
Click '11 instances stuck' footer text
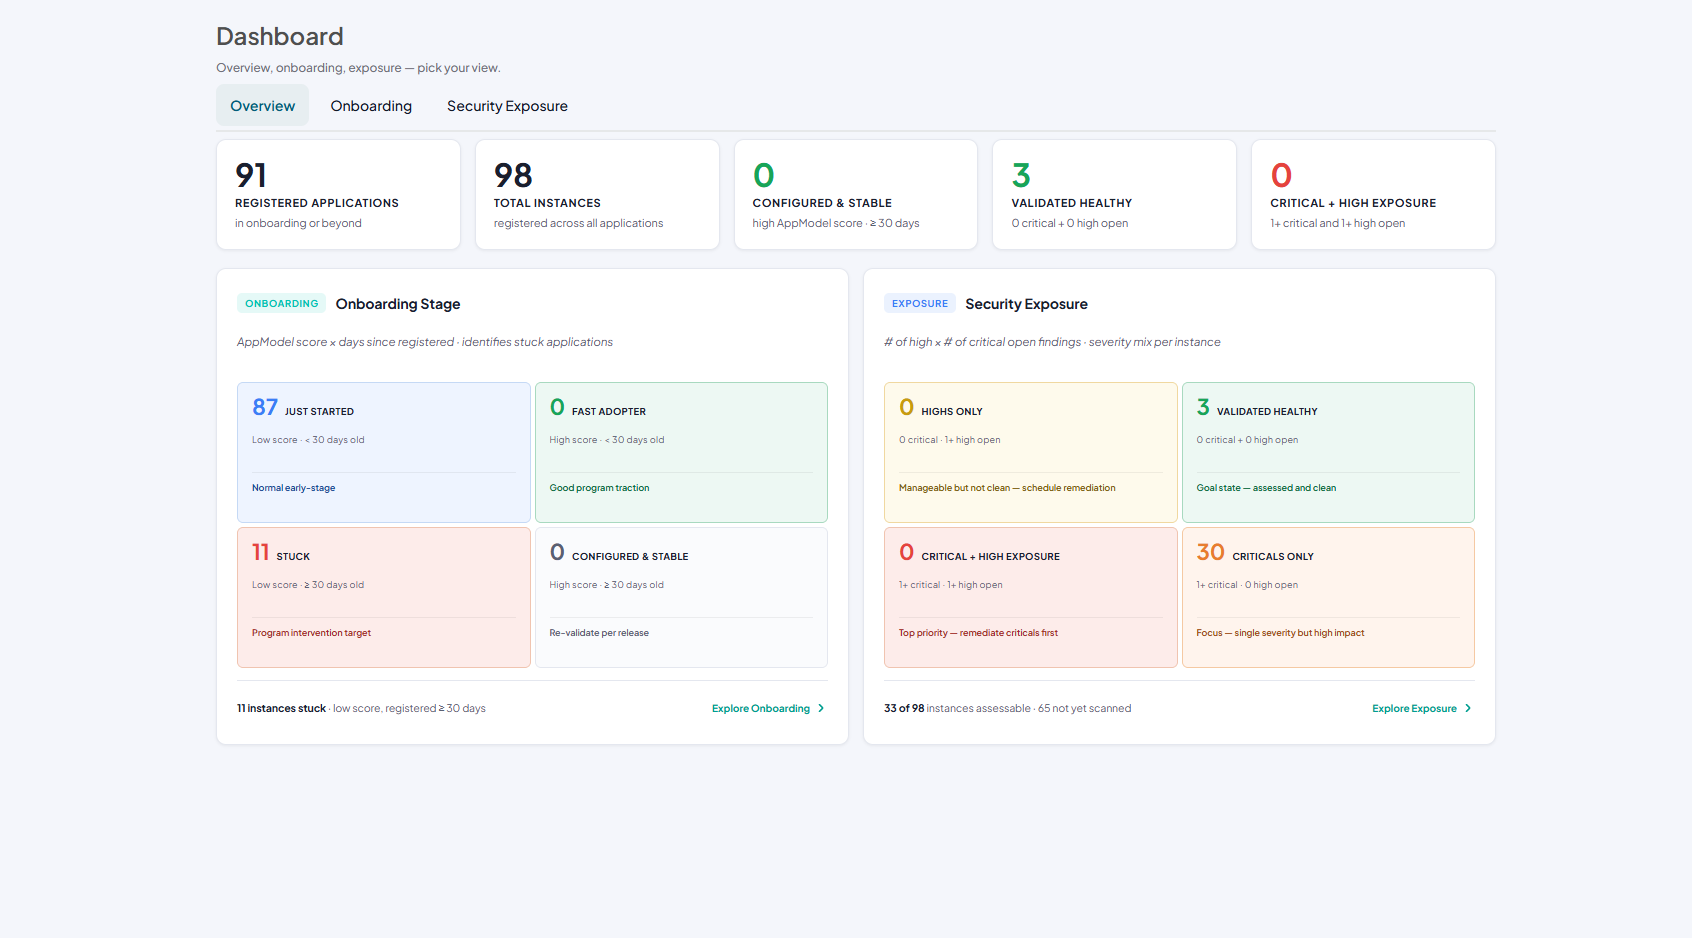(x=281, y=708)
